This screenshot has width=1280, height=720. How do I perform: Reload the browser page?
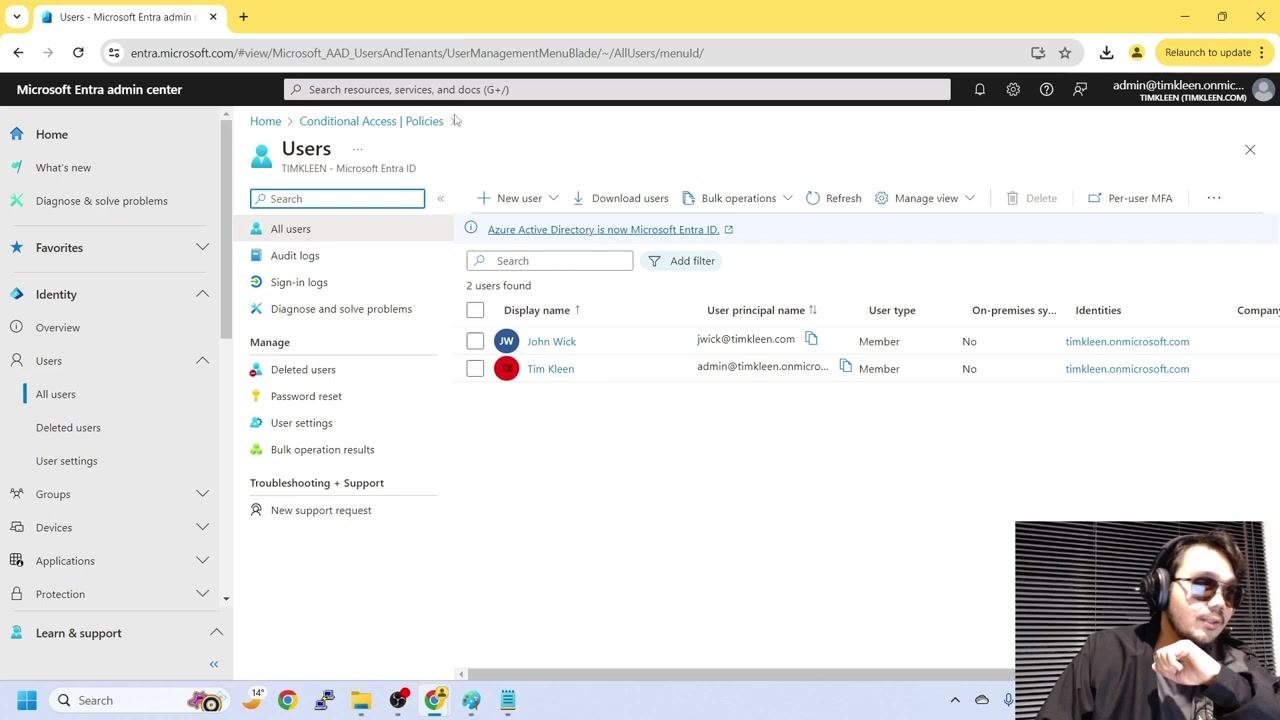(x=78, y=53)
